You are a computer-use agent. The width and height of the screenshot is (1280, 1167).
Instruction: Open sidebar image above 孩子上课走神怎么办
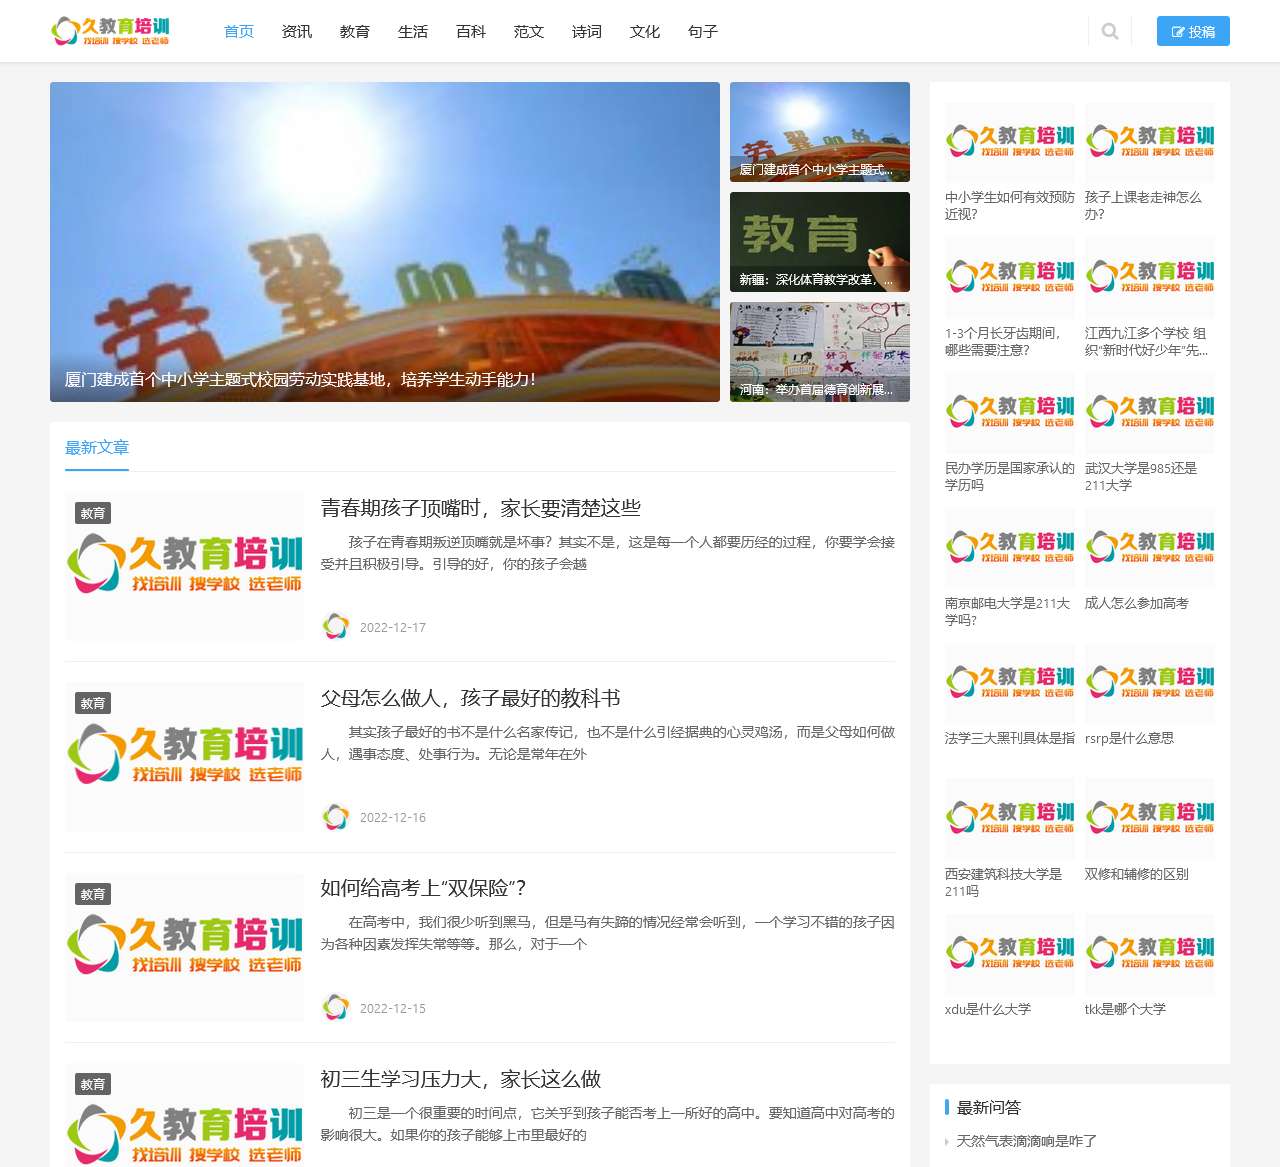tap(1150, 141)
